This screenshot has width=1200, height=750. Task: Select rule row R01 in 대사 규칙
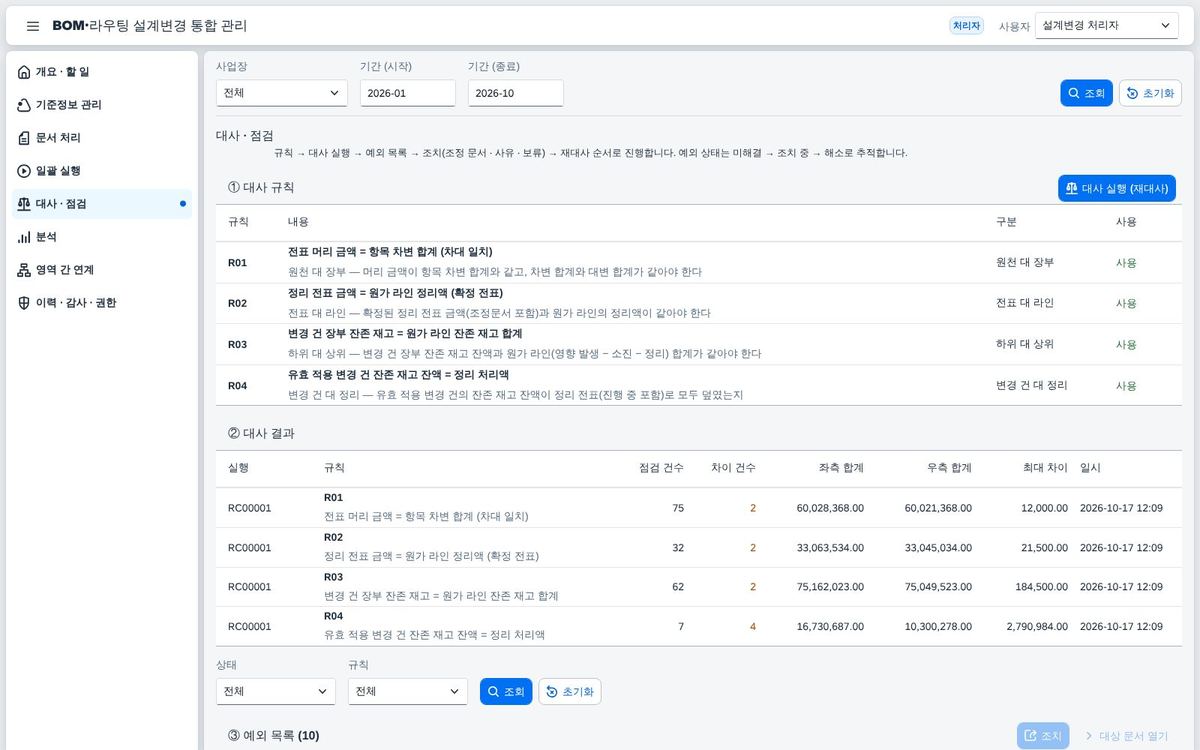pos(699,262)
